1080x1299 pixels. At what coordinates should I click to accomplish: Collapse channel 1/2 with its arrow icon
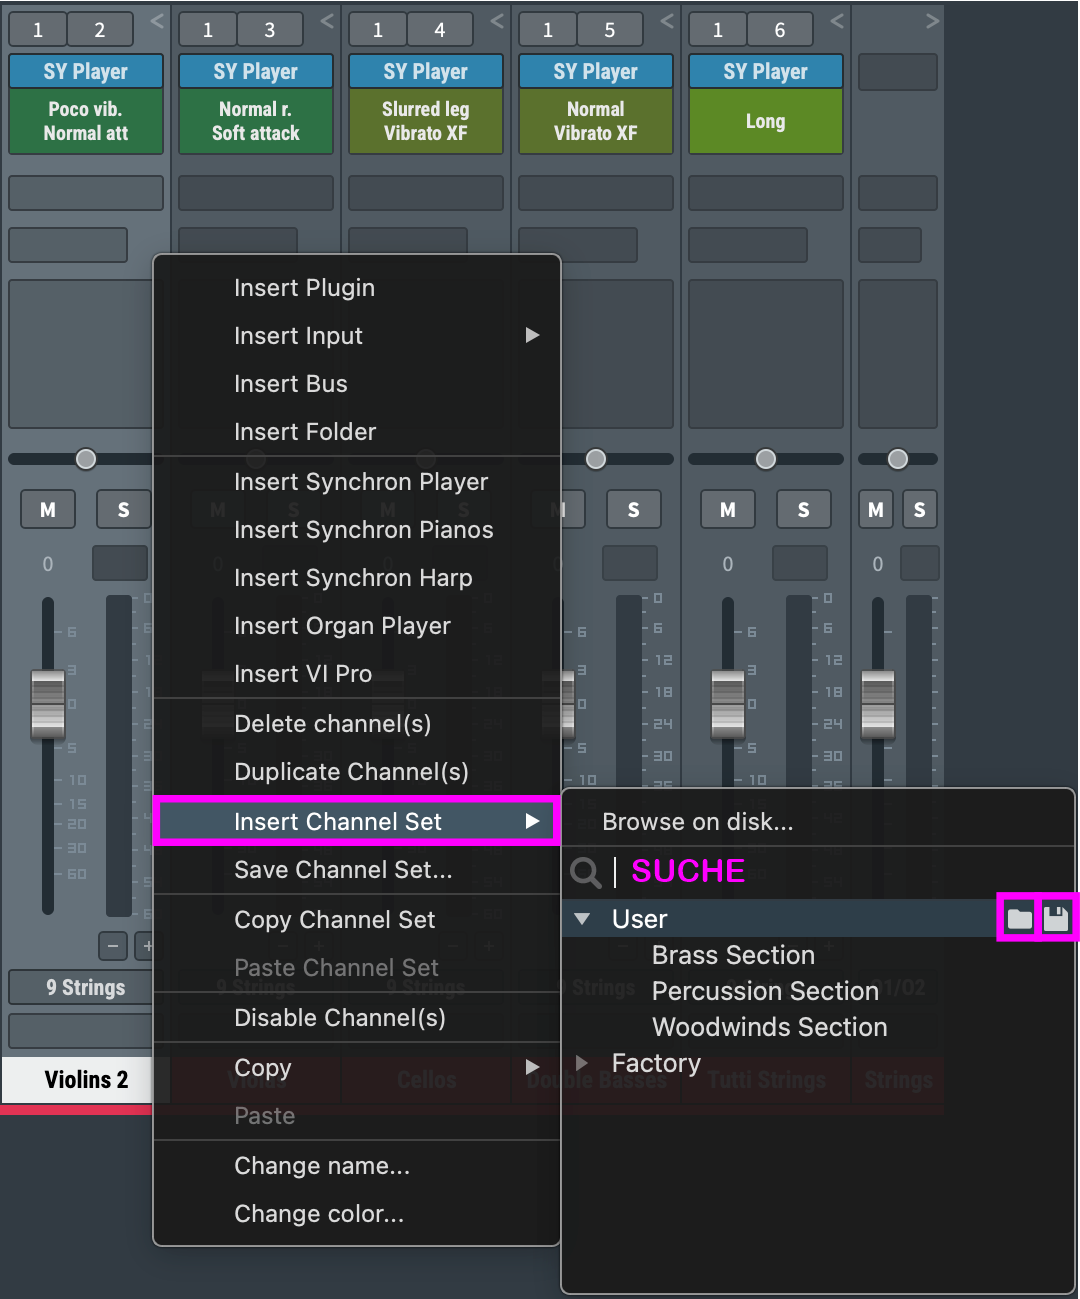[157, 21]
